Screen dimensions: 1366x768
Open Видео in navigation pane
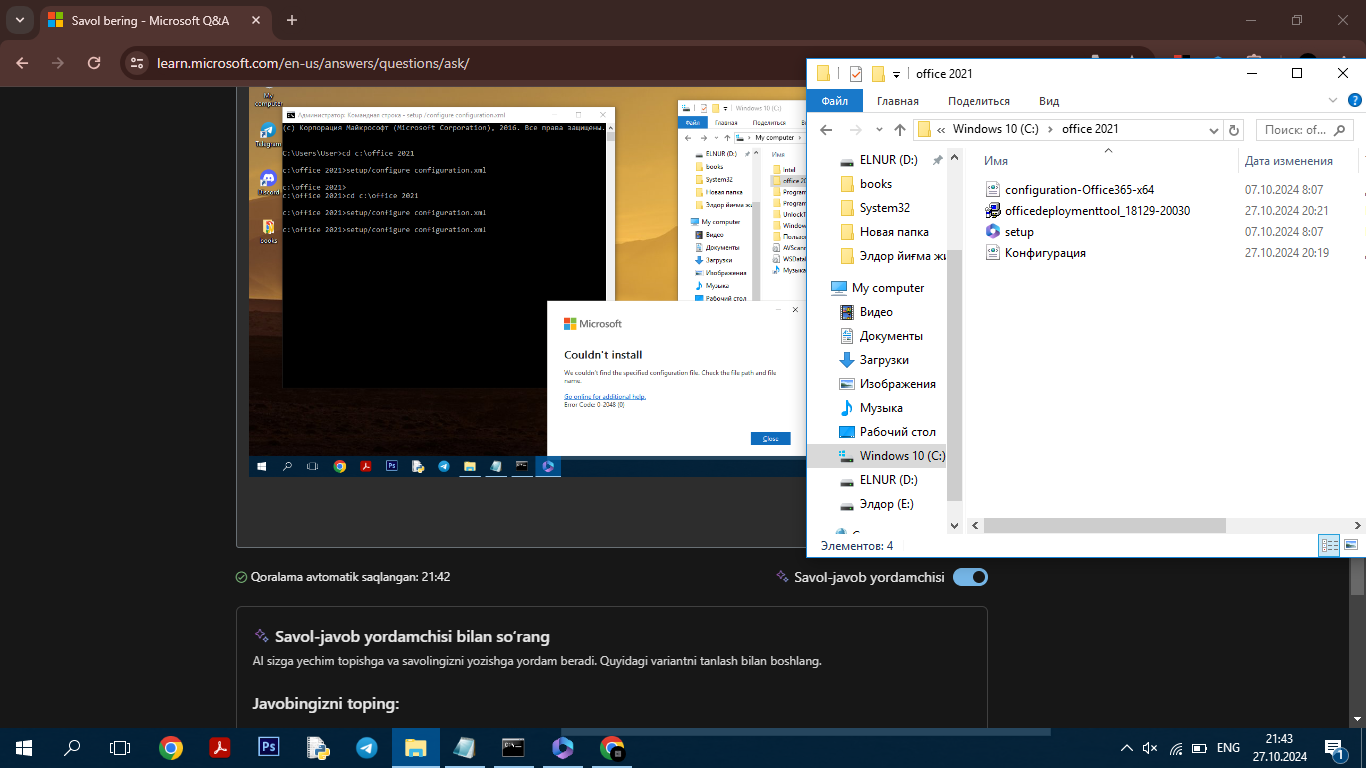tap(875, 312)
